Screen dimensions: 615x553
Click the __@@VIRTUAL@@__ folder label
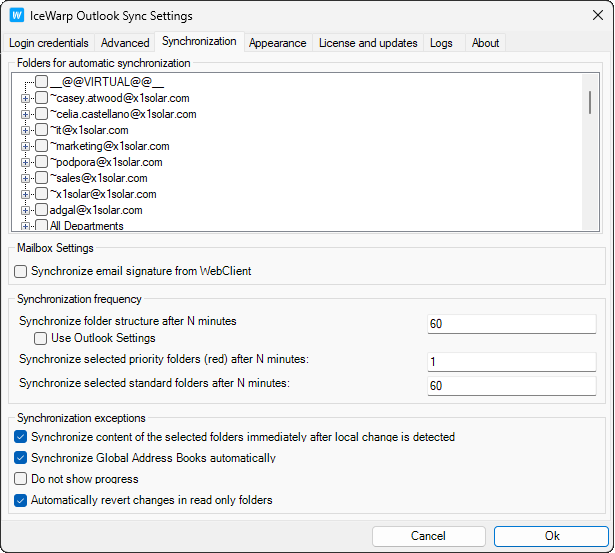pyautogui.click(x=107, y=82)
